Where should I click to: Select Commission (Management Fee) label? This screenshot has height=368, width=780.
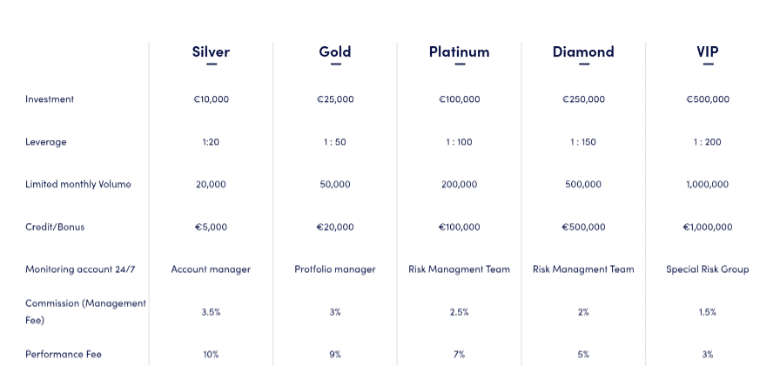86,311
